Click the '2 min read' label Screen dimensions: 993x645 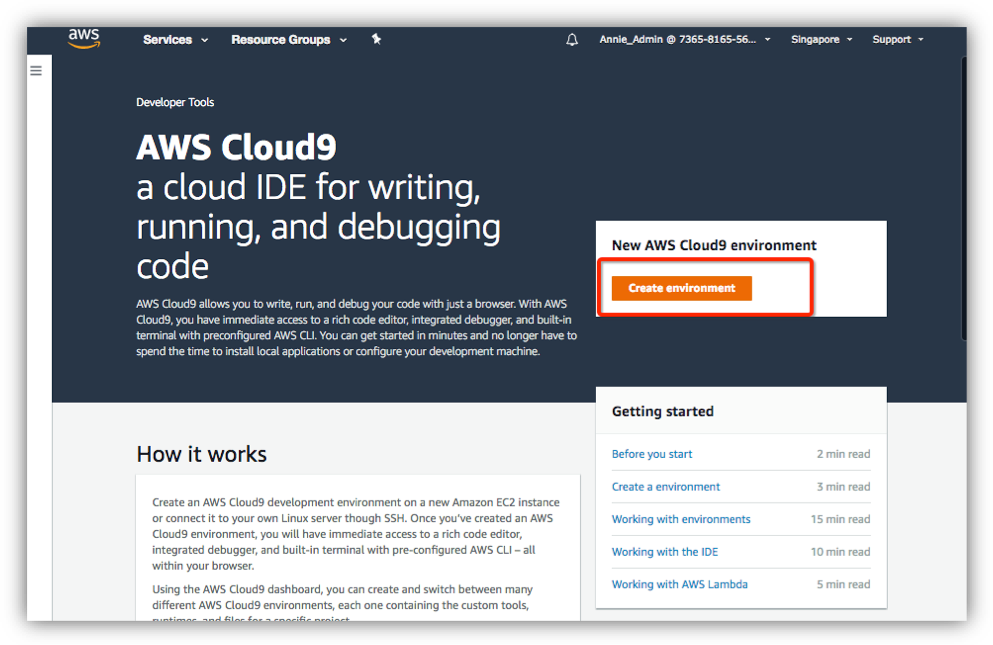tap(843, 454)
